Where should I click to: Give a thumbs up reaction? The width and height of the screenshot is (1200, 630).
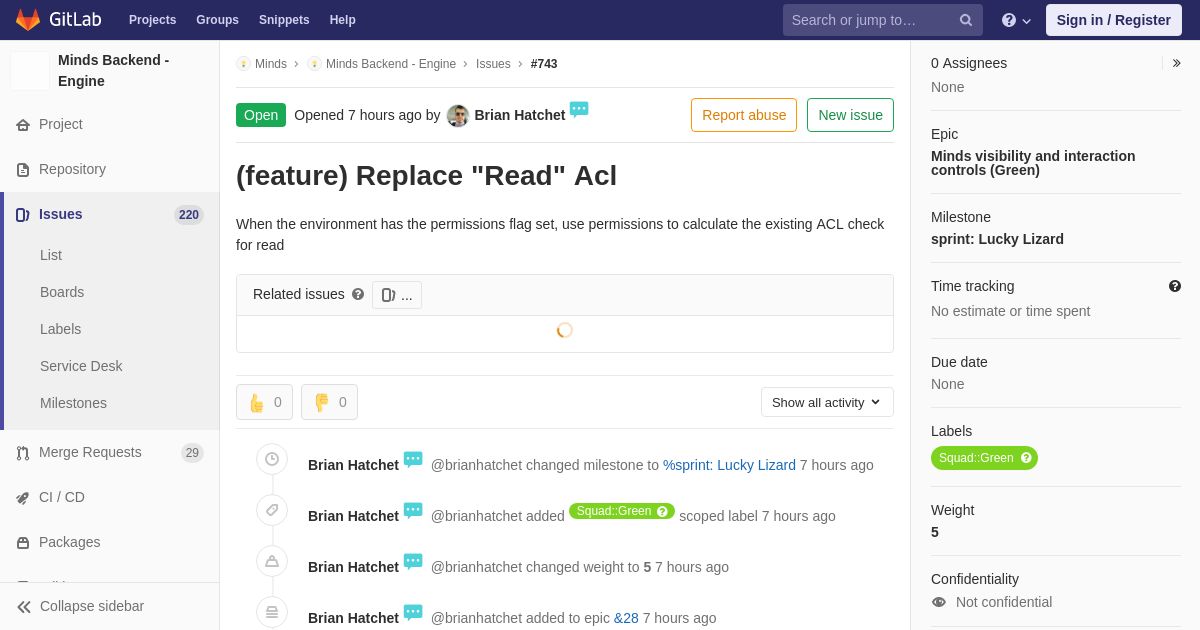pyautogui.click(x=265, y=402)
